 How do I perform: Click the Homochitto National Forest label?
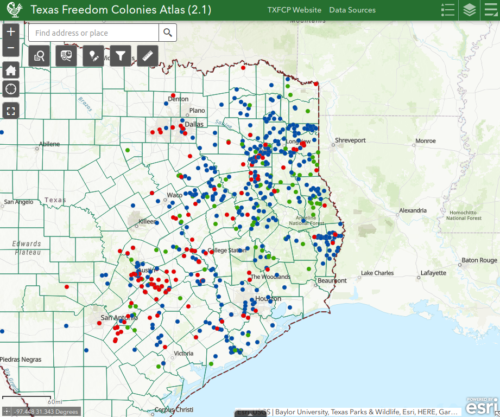[464, 215]
